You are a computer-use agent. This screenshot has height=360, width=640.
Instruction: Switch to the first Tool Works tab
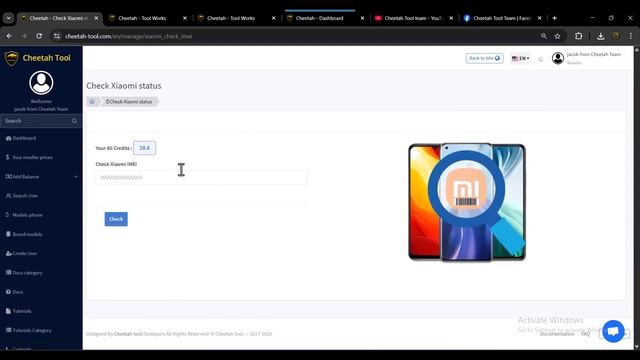click(x=142, y=18)
